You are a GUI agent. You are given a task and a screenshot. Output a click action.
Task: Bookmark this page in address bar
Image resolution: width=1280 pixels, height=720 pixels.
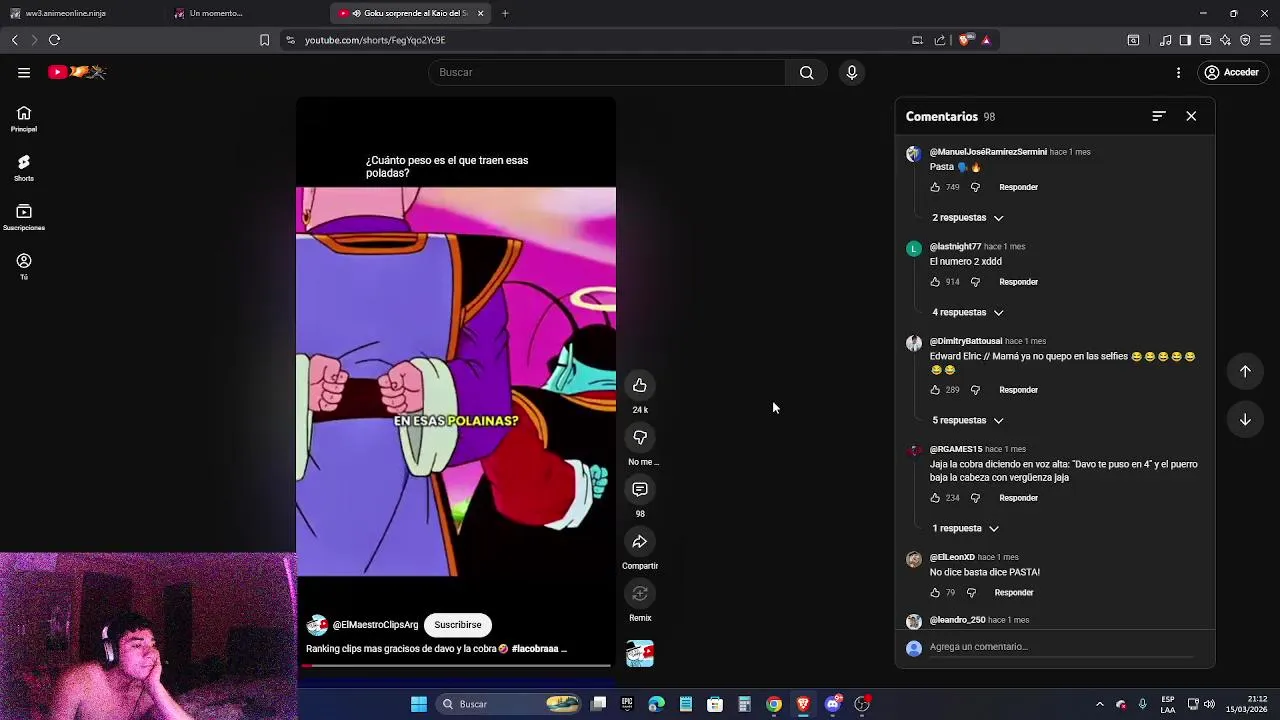(x=264, y=40)
